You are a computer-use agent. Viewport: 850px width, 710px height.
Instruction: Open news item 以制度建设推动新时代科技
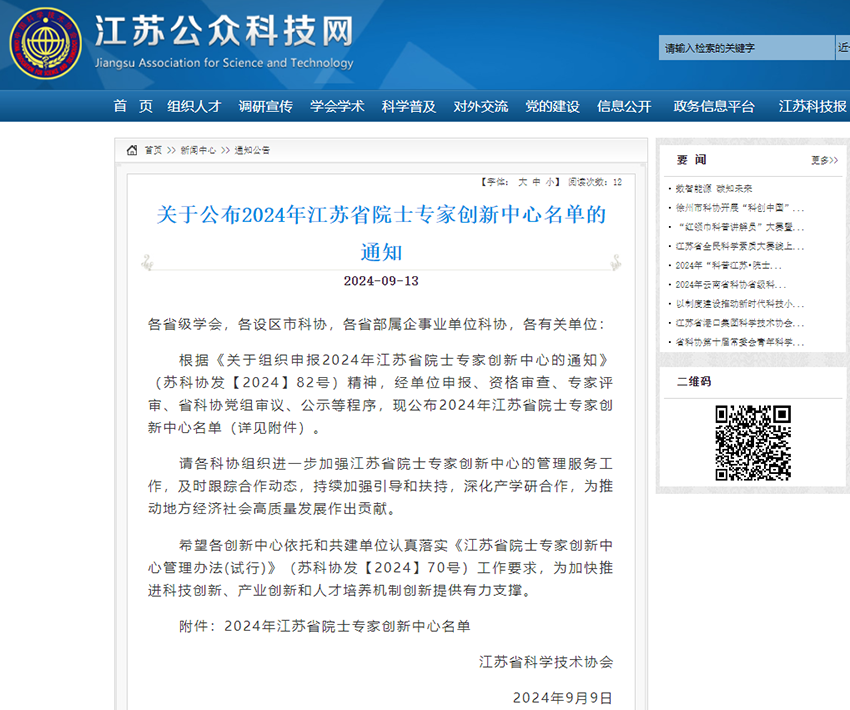[x=739, y=304]
